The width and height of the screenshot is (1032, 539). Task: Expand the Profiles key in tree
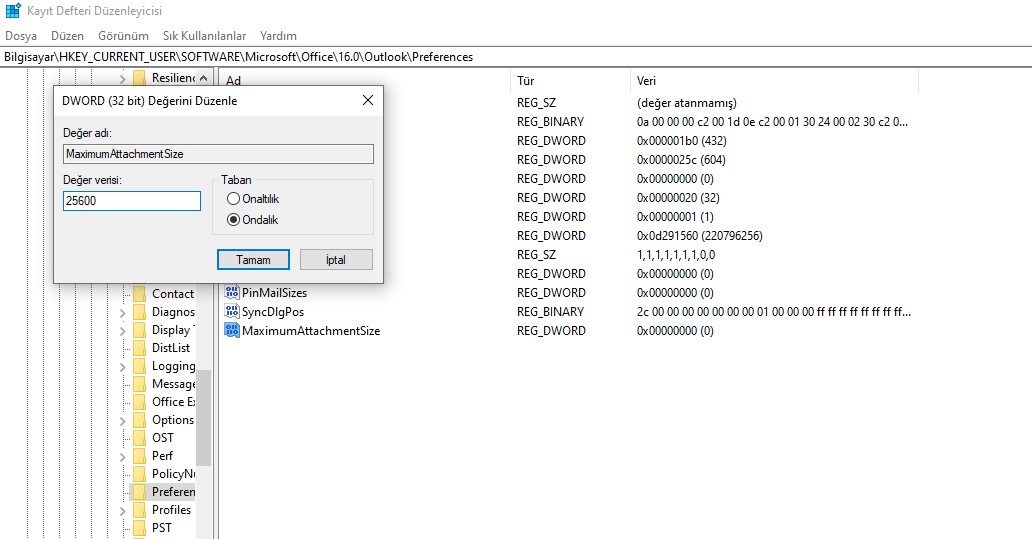(122, 510)
